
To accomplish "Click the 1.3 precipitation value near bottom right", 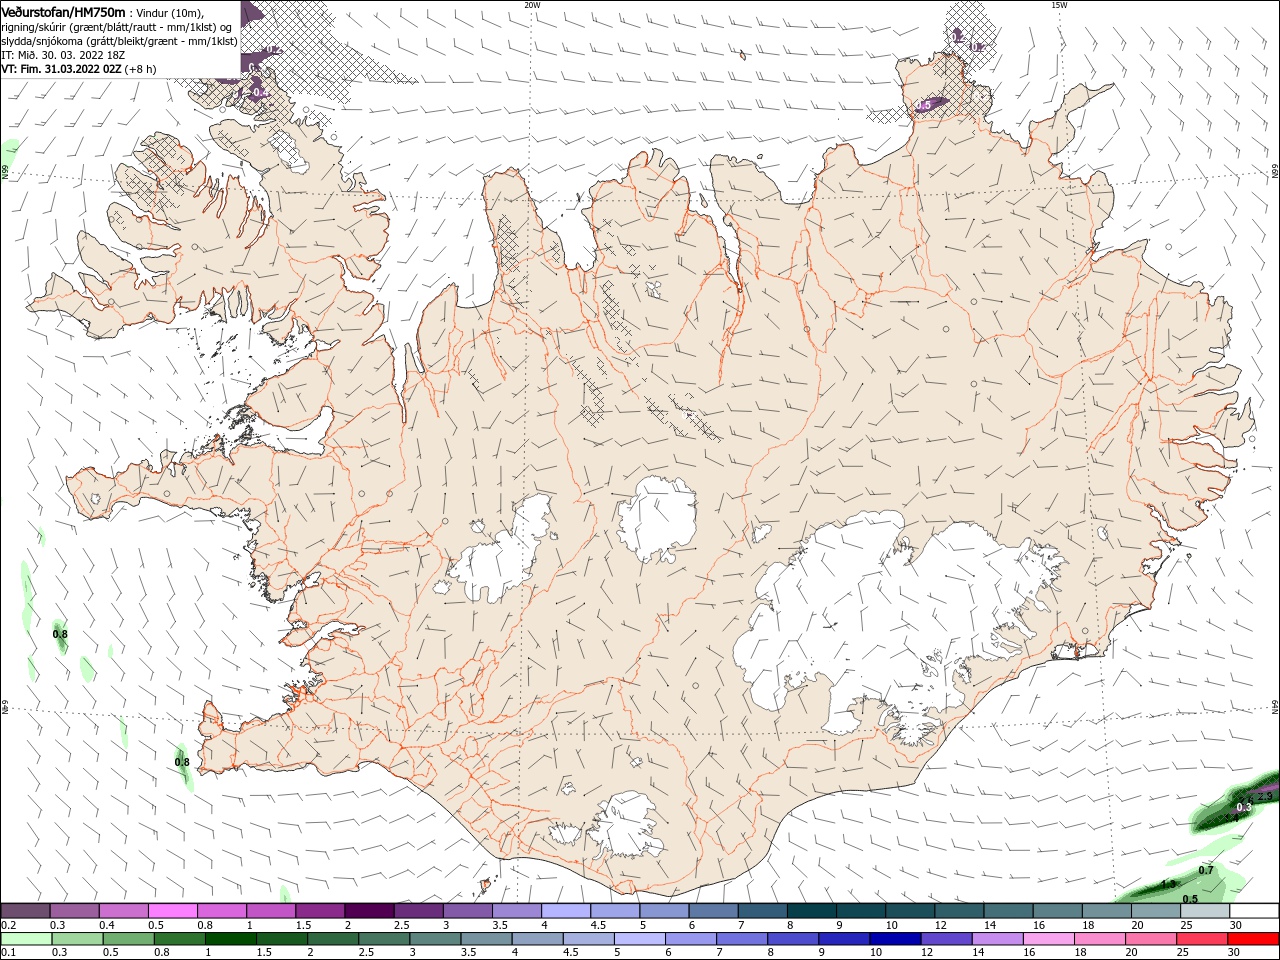I will [x=1168, y=884].
